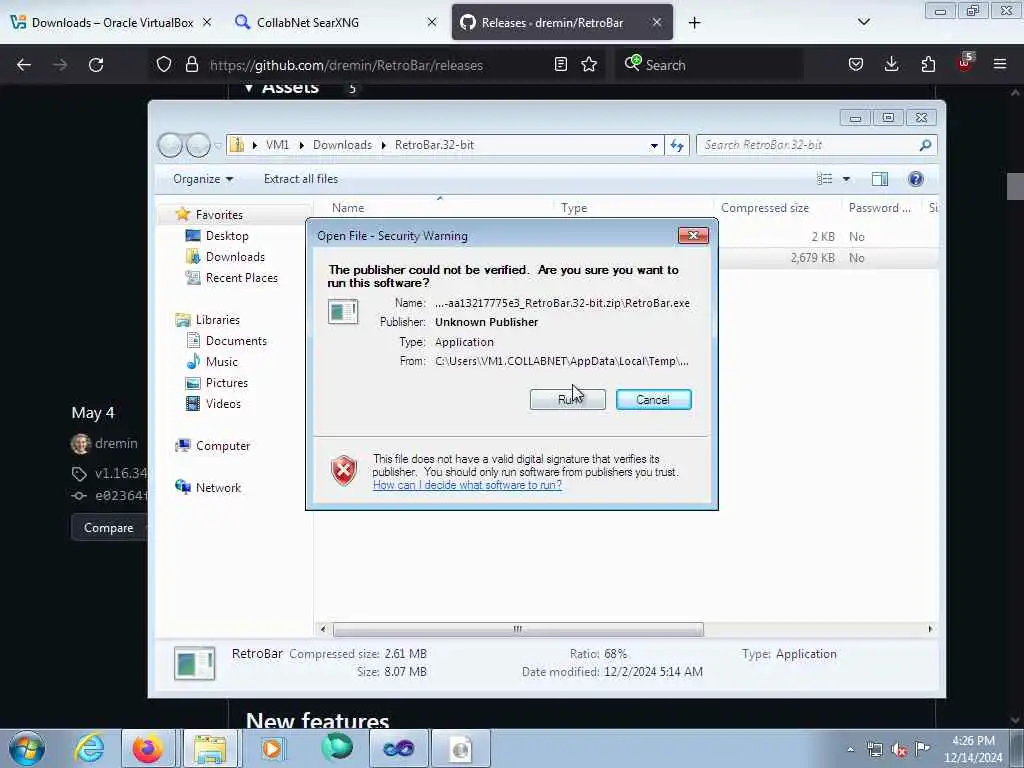Viewport: 1024px width, 768px height.
Task: Open the Pocket save icon
Action: [856, 65]
